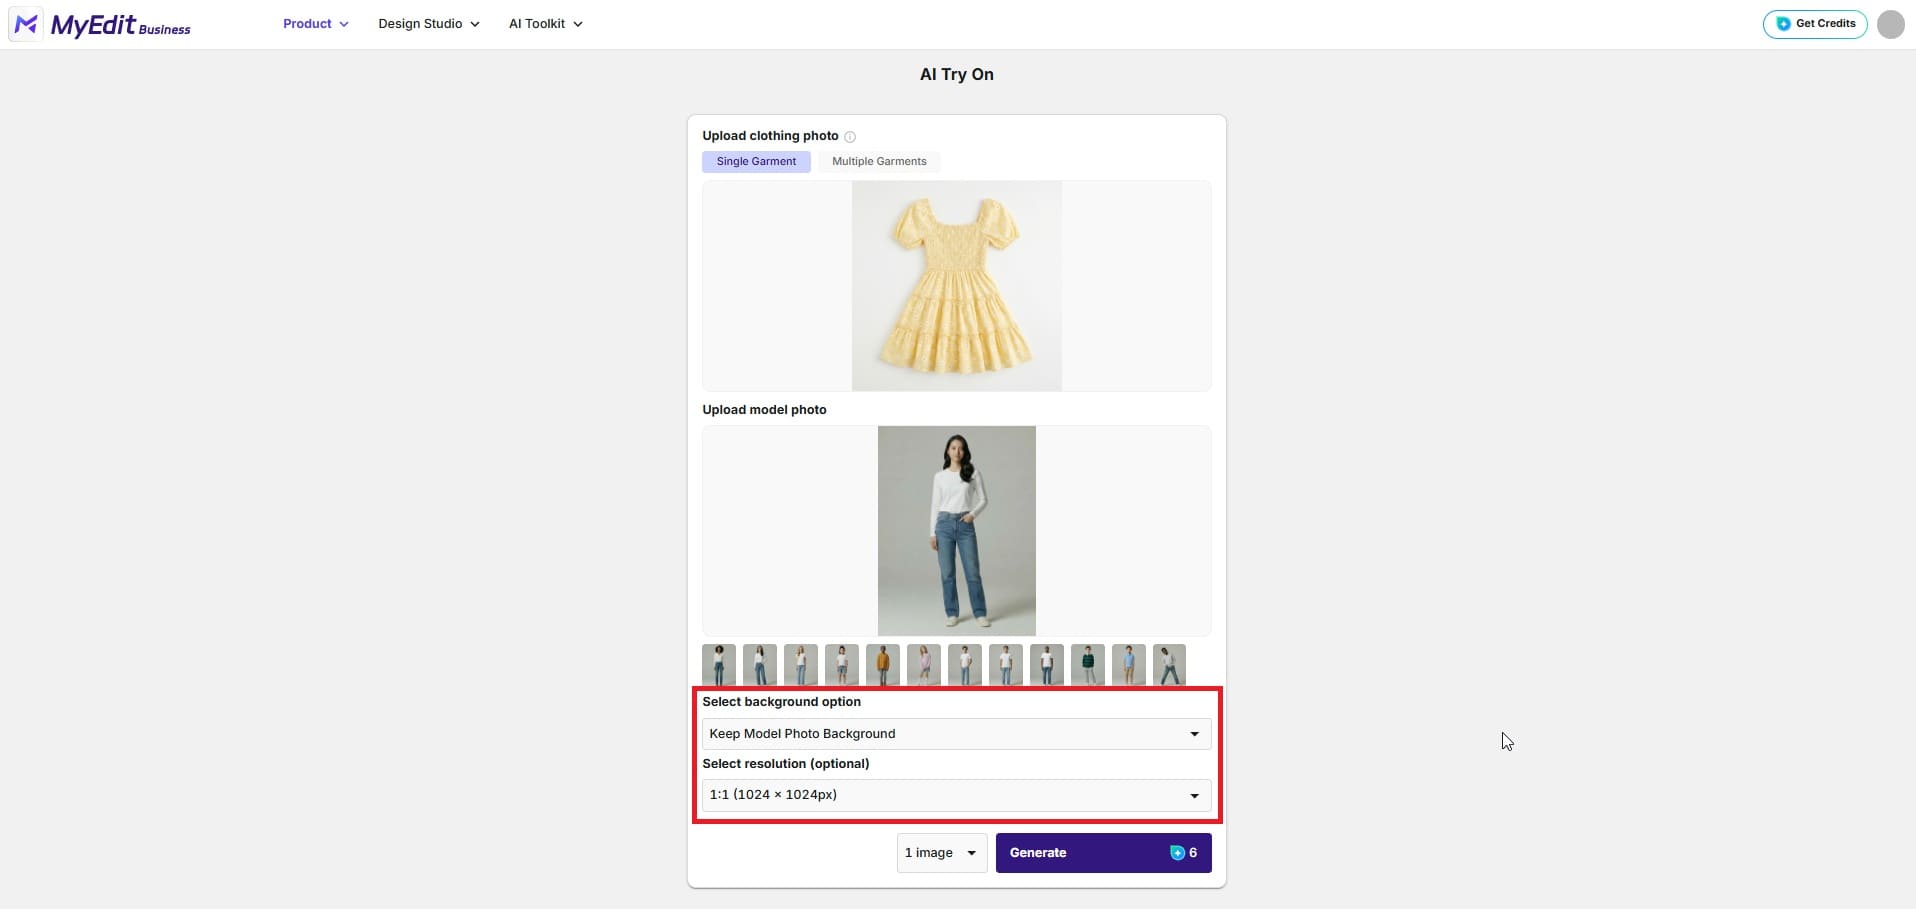Open the Product menu

click(x=314, y=23)
